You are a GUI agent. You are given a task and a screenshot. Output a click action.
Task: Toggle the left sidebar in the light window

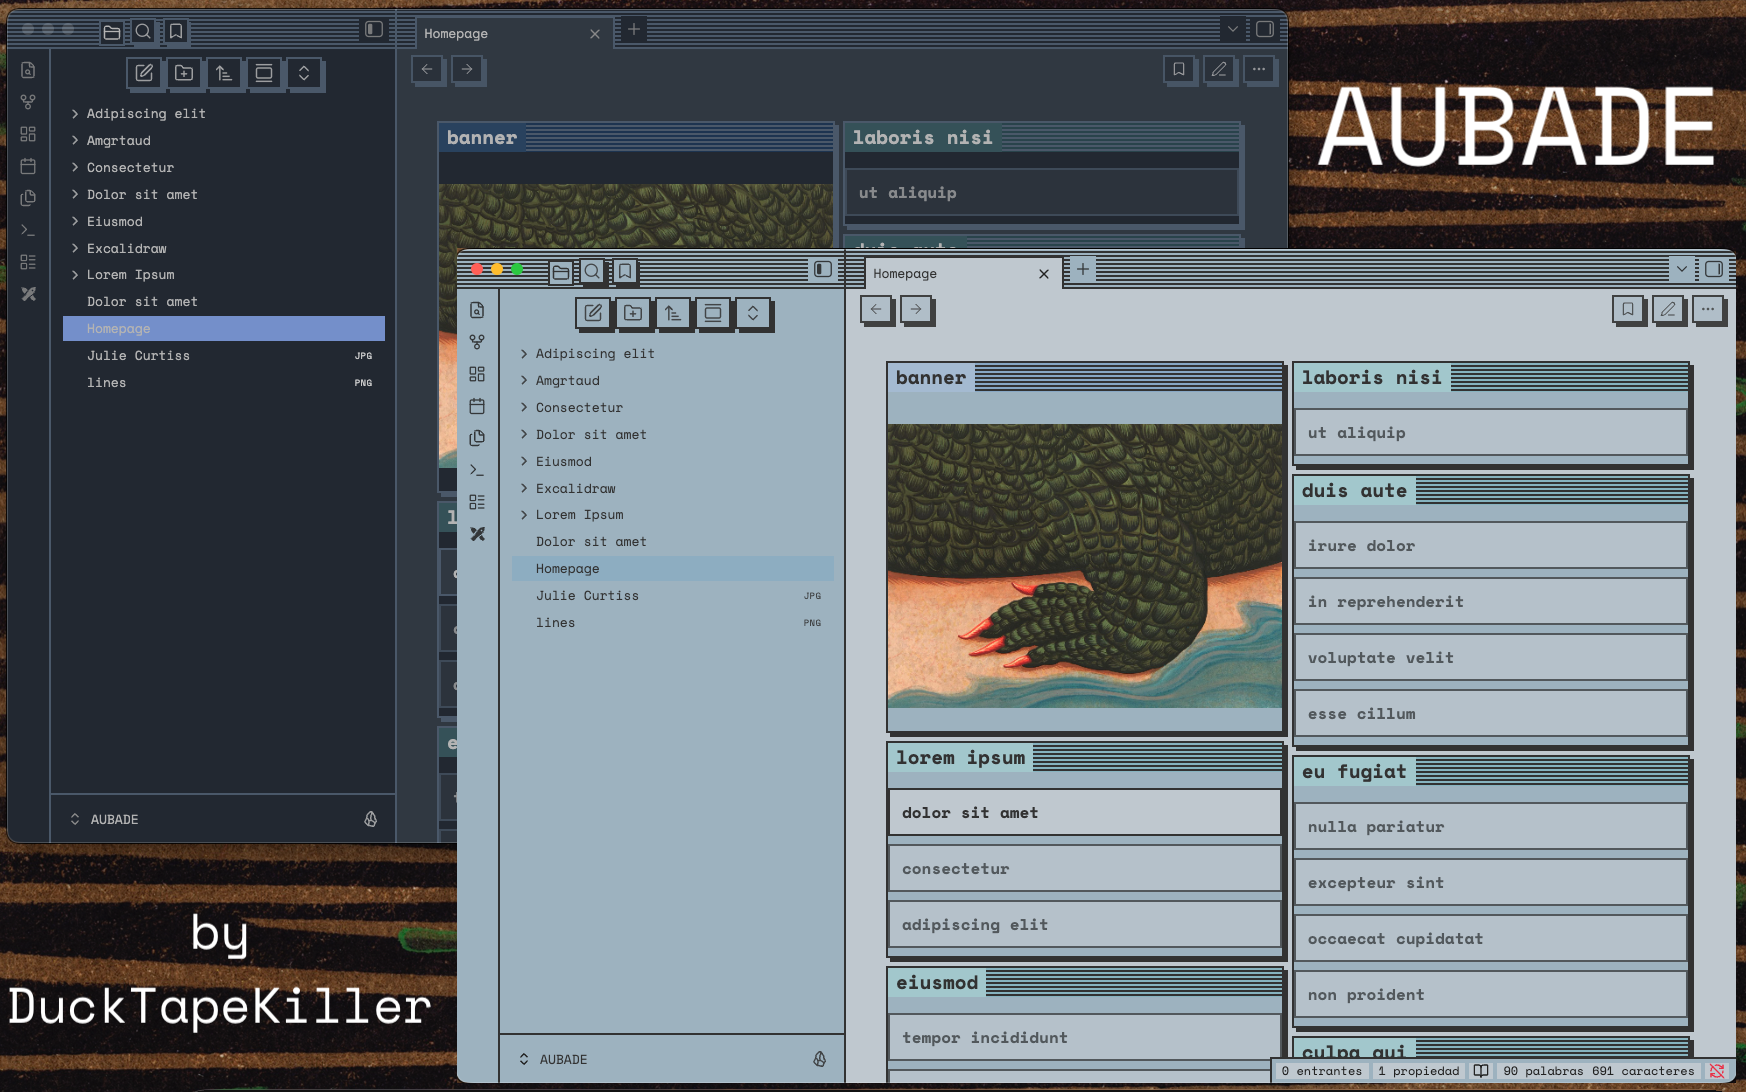823,269
